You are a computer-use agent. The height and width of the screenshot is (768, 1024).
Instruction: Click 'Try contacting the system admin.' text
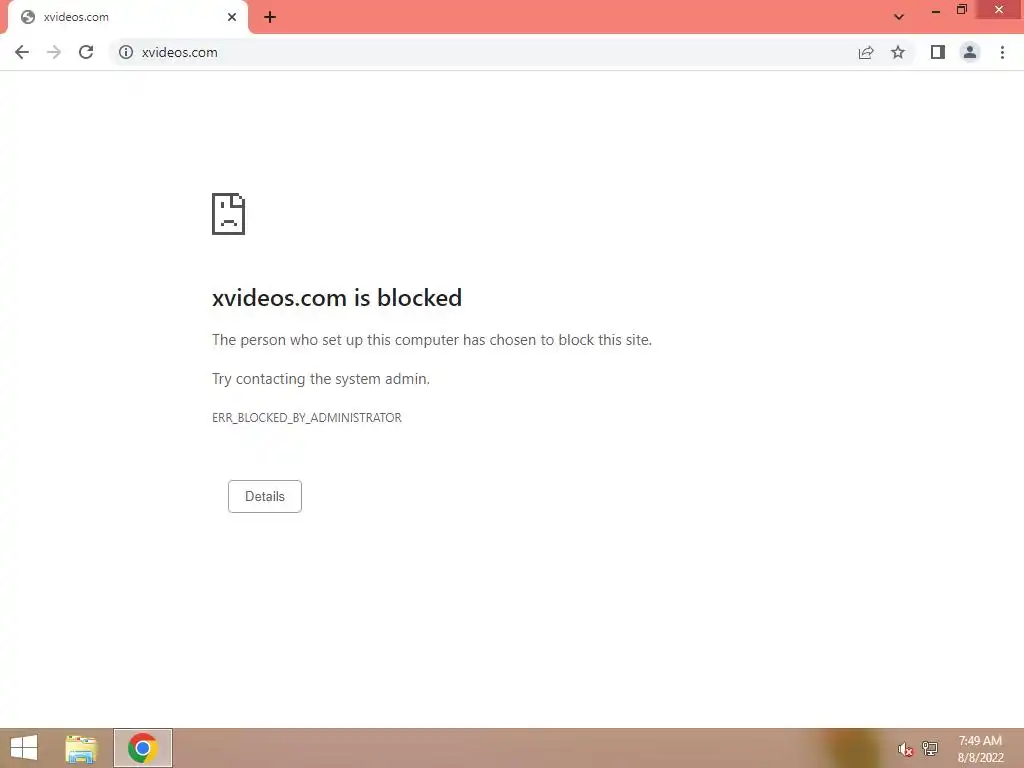pyautogui.click(x=321, y=379)
